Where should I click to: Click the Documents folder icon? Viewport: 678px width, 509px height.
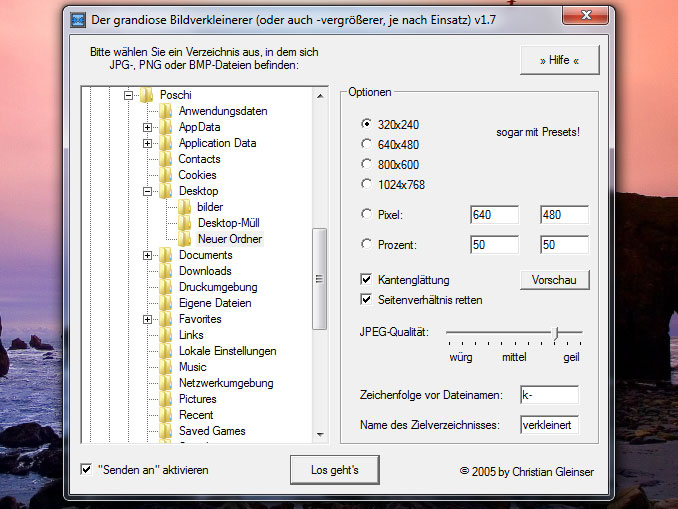166,255
